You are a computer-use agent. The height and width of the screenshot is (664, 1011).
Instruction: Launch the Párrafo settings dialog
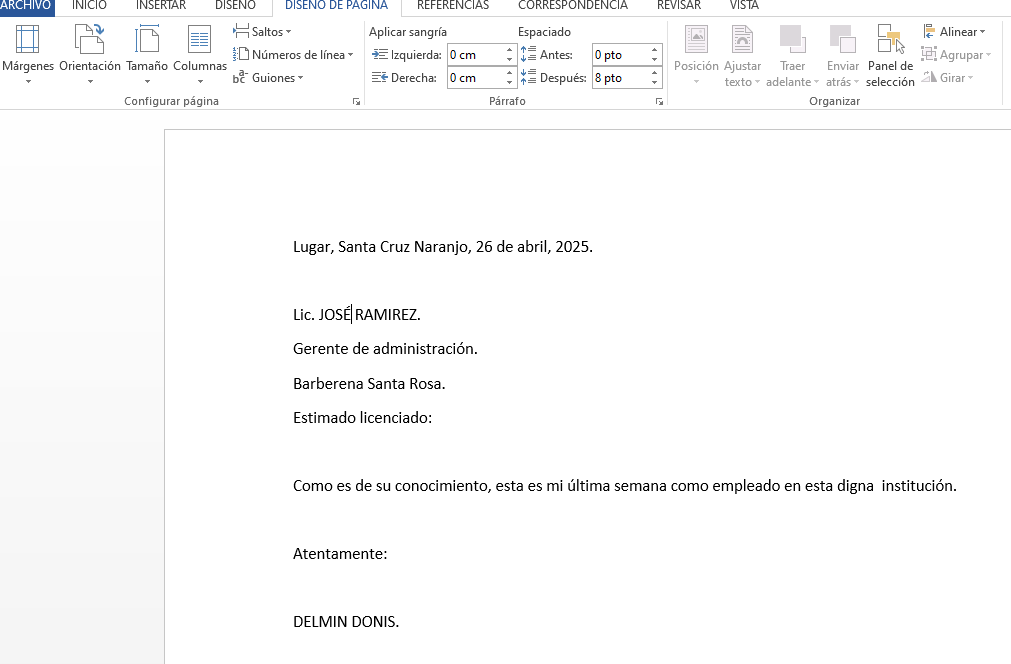(x=659, y=102)
